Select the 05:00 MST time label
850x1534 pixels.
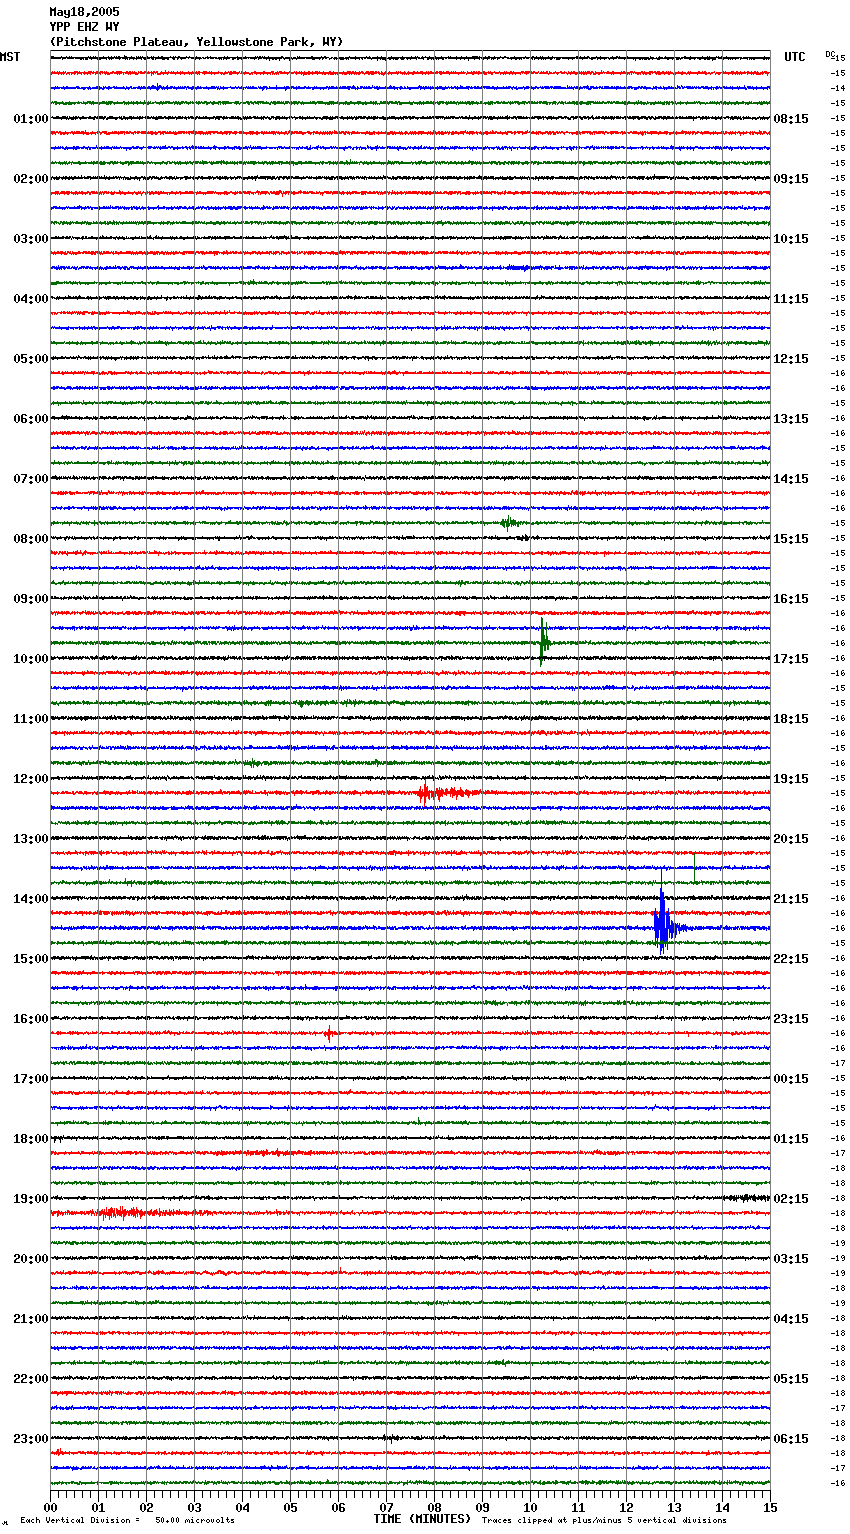30,359
